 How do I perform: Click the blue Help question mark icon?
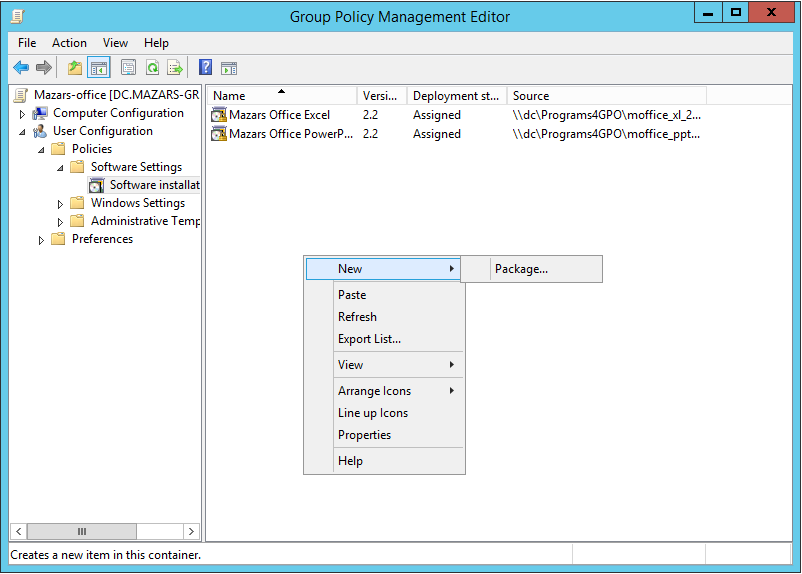coord(206,68)
